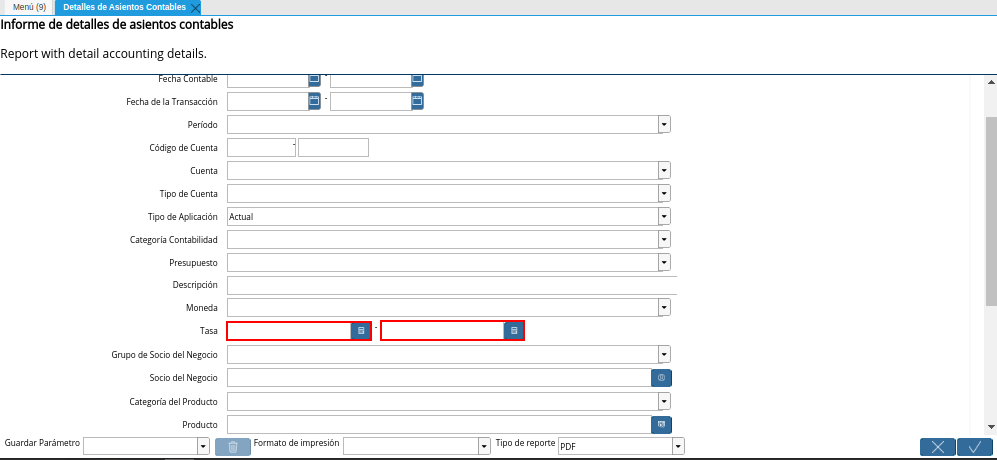Click the vertical scrollbar thumb
The width and height of the screenshot is (997, 460).
point(991,213)
